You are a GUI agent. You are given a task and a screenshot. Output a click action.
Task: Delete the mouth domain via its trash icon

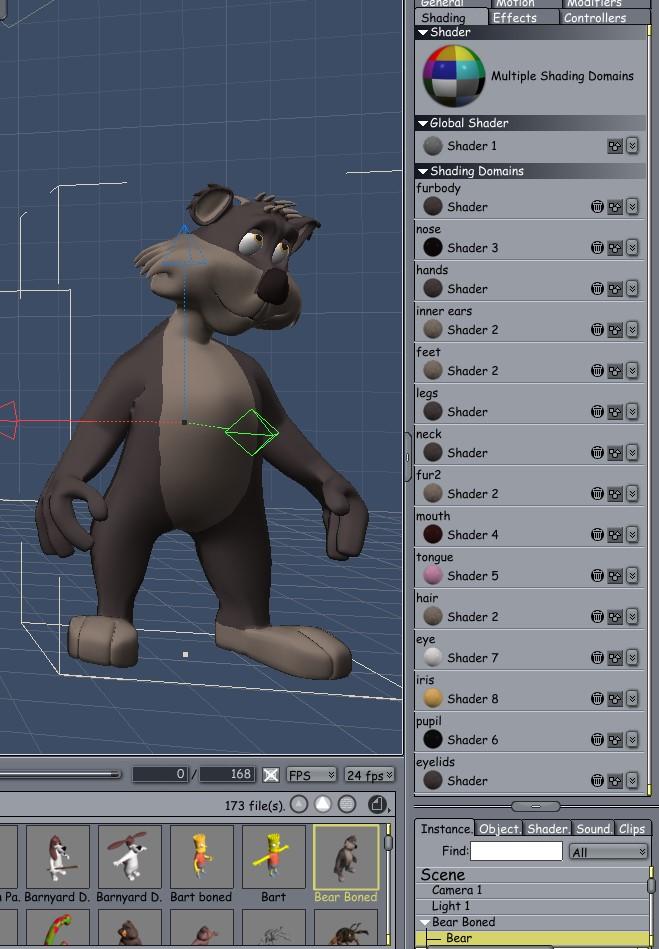click(597, 535)
